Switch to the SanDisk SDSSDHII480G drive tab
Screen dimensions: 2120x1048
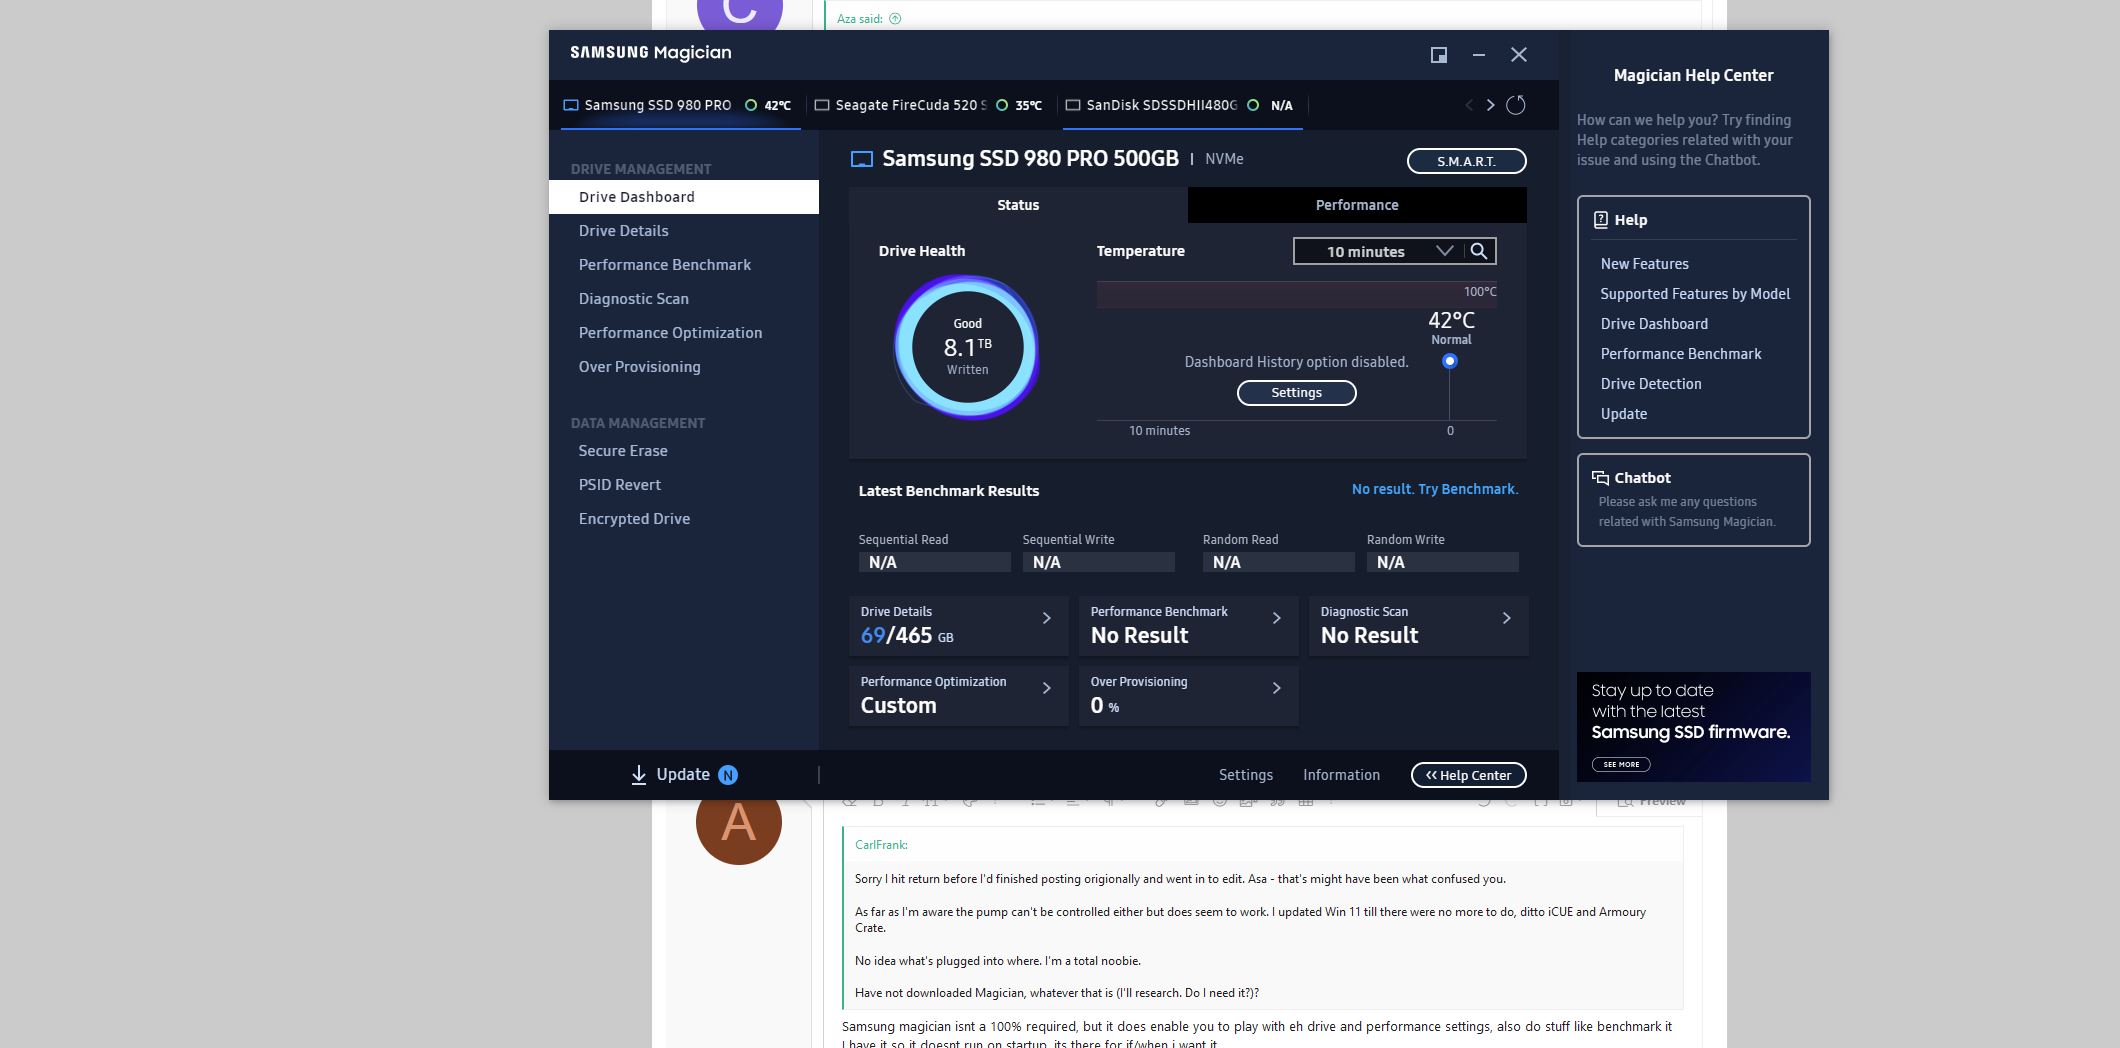point(1183,105)
